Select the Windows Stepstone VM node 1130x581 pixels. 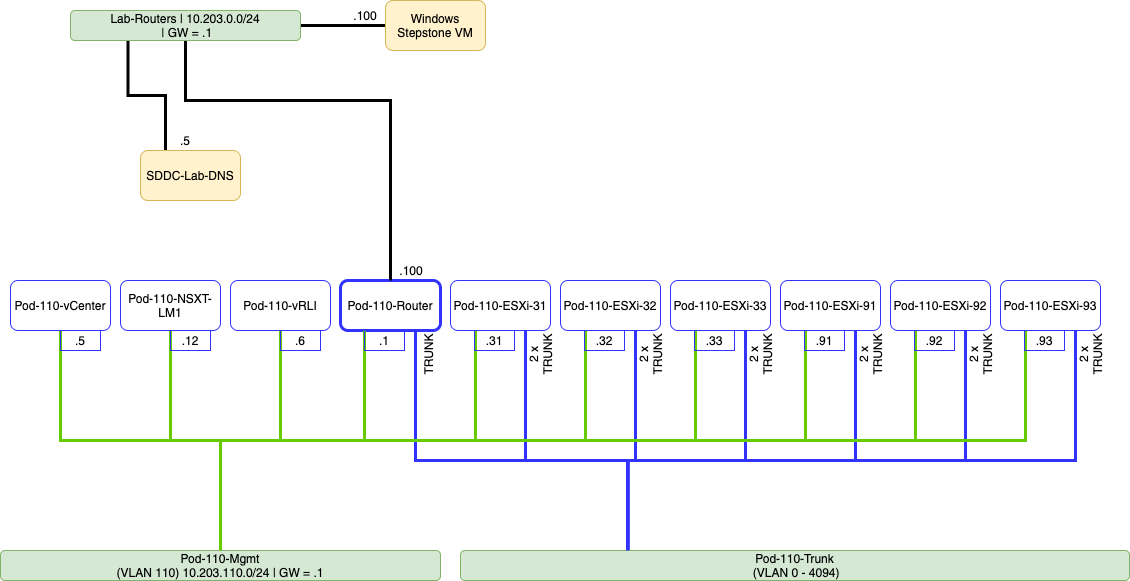coord(435,26)
